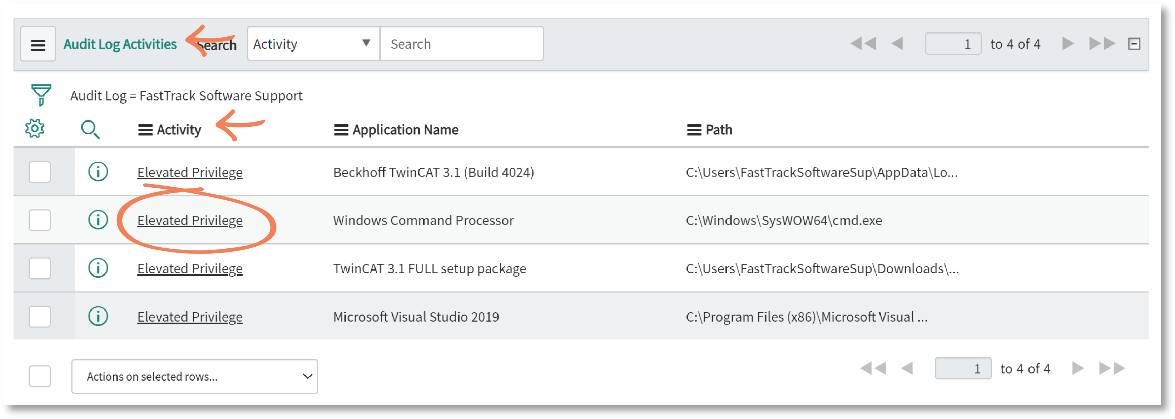Check the Beckhoff TwinCAT row checkbox
Screen dimensions: 1175x419
[40, 172]
